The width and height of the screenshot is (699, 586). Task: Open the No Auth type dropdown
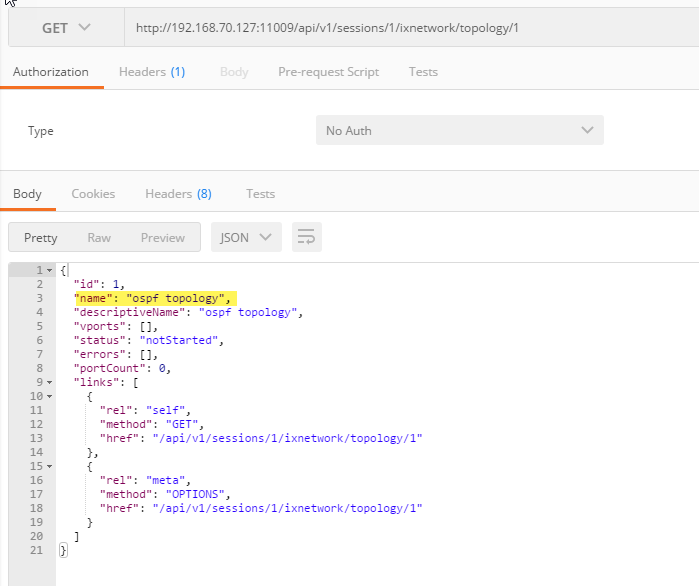[459, 131]
